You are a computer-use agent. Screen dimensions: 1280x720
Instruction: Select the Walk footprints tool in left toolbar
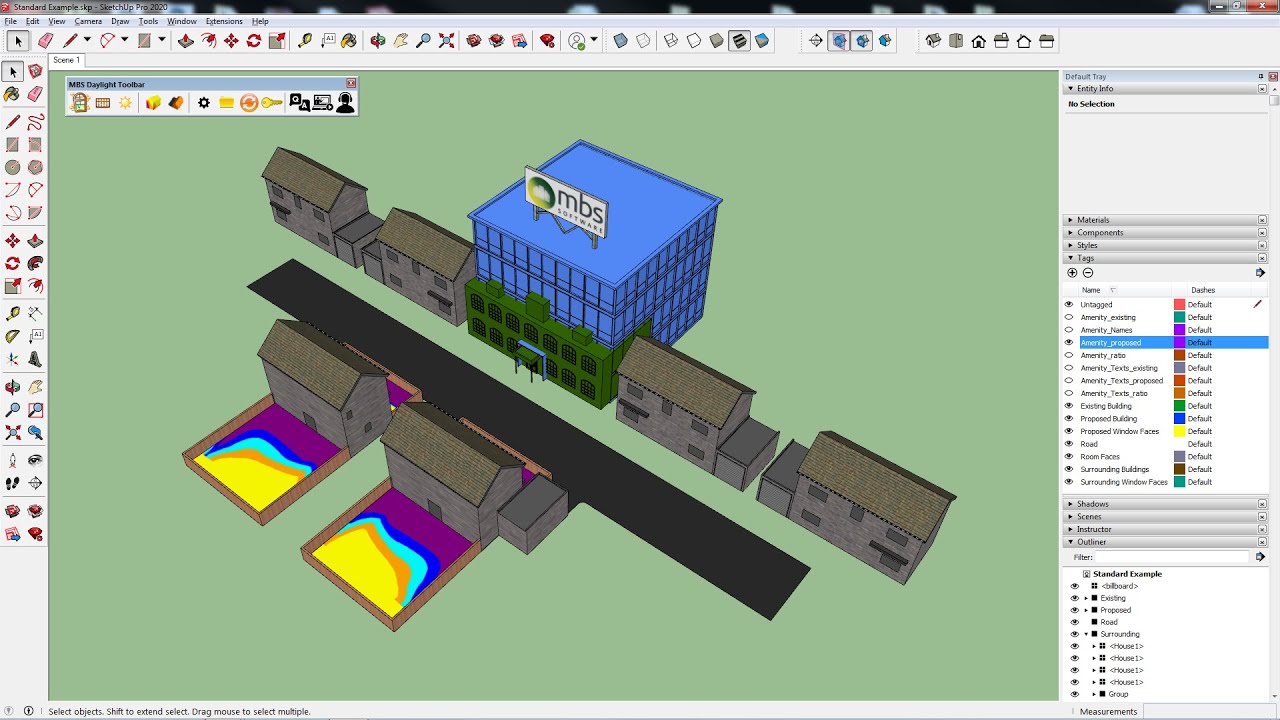click(x=13, y=483)
